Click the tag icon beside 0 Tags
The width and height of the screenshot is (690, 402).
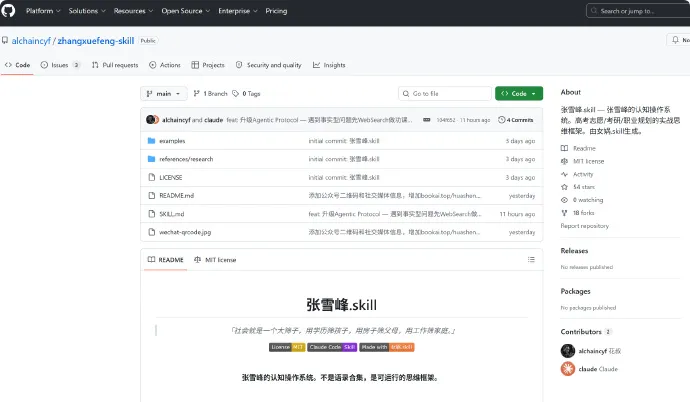[x=235, y=93]
